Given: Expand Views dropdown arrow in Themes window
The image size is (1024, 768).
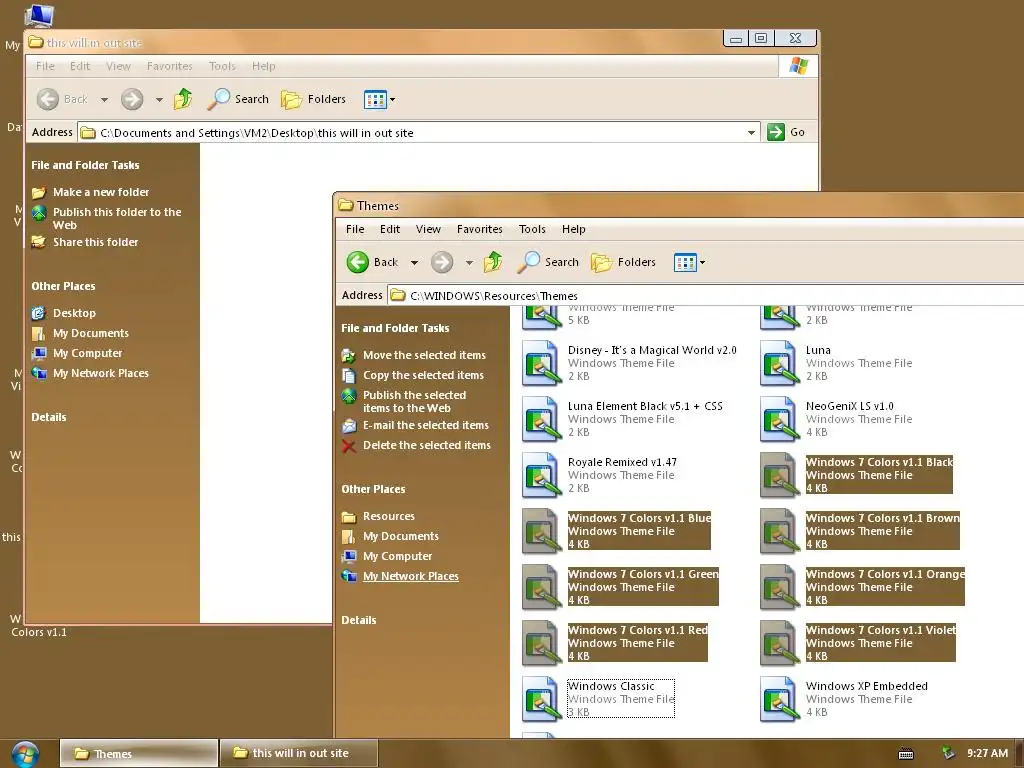Looking at the screenshot, I should click(703, 263).
